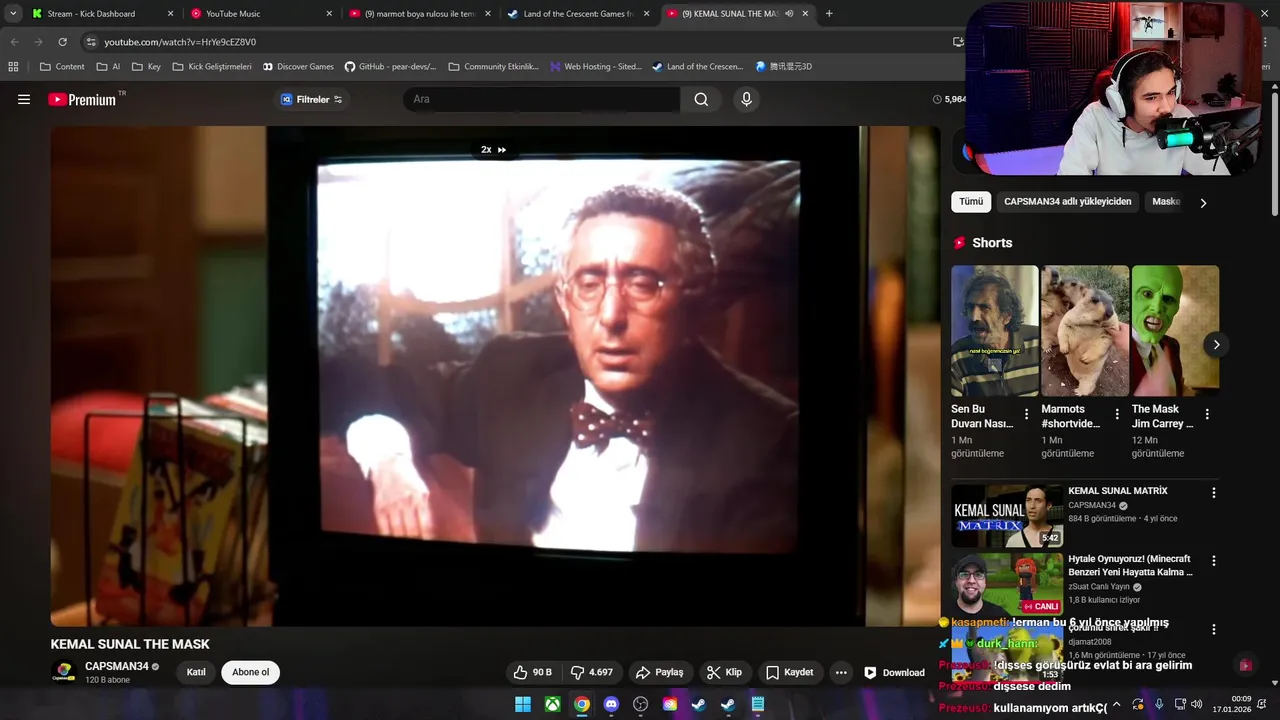1280x720 pixels.
Task: Open KEMAL SUNAL MATRİX video thumbnail
Action: [x=1006, y=516]
